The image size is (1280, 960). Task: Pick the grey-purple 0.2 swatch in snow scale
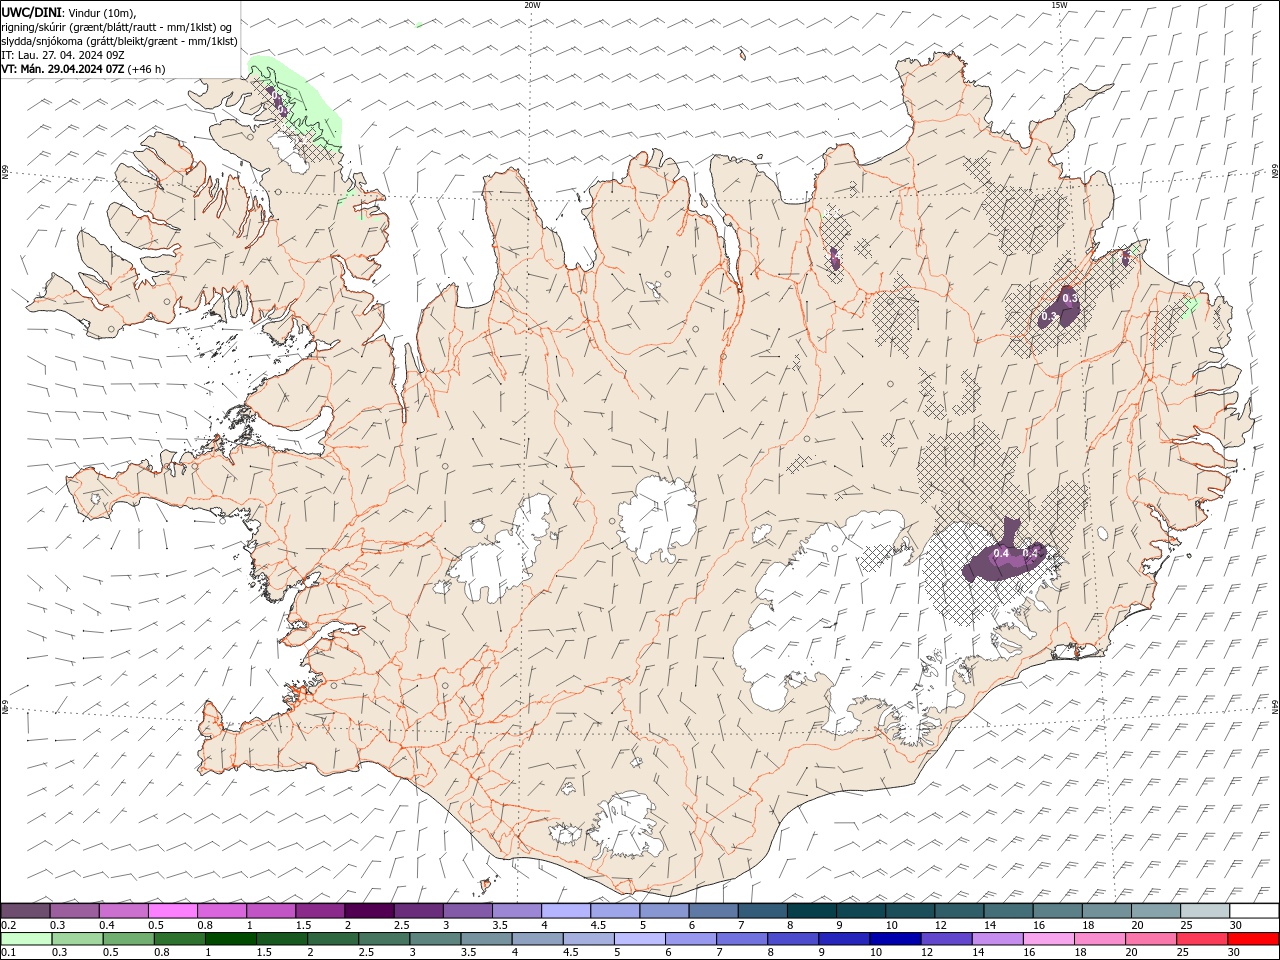[25, 911]
